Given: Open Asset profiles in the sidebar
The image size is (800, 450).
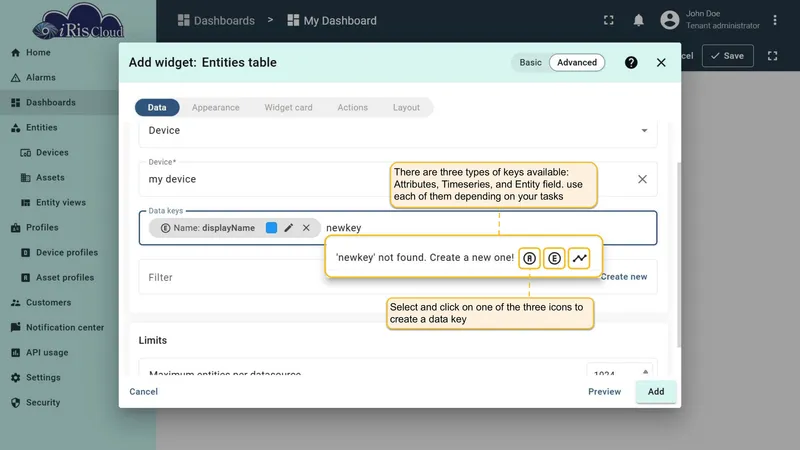Looking at the screenshot, I should [x=59, y=278].
